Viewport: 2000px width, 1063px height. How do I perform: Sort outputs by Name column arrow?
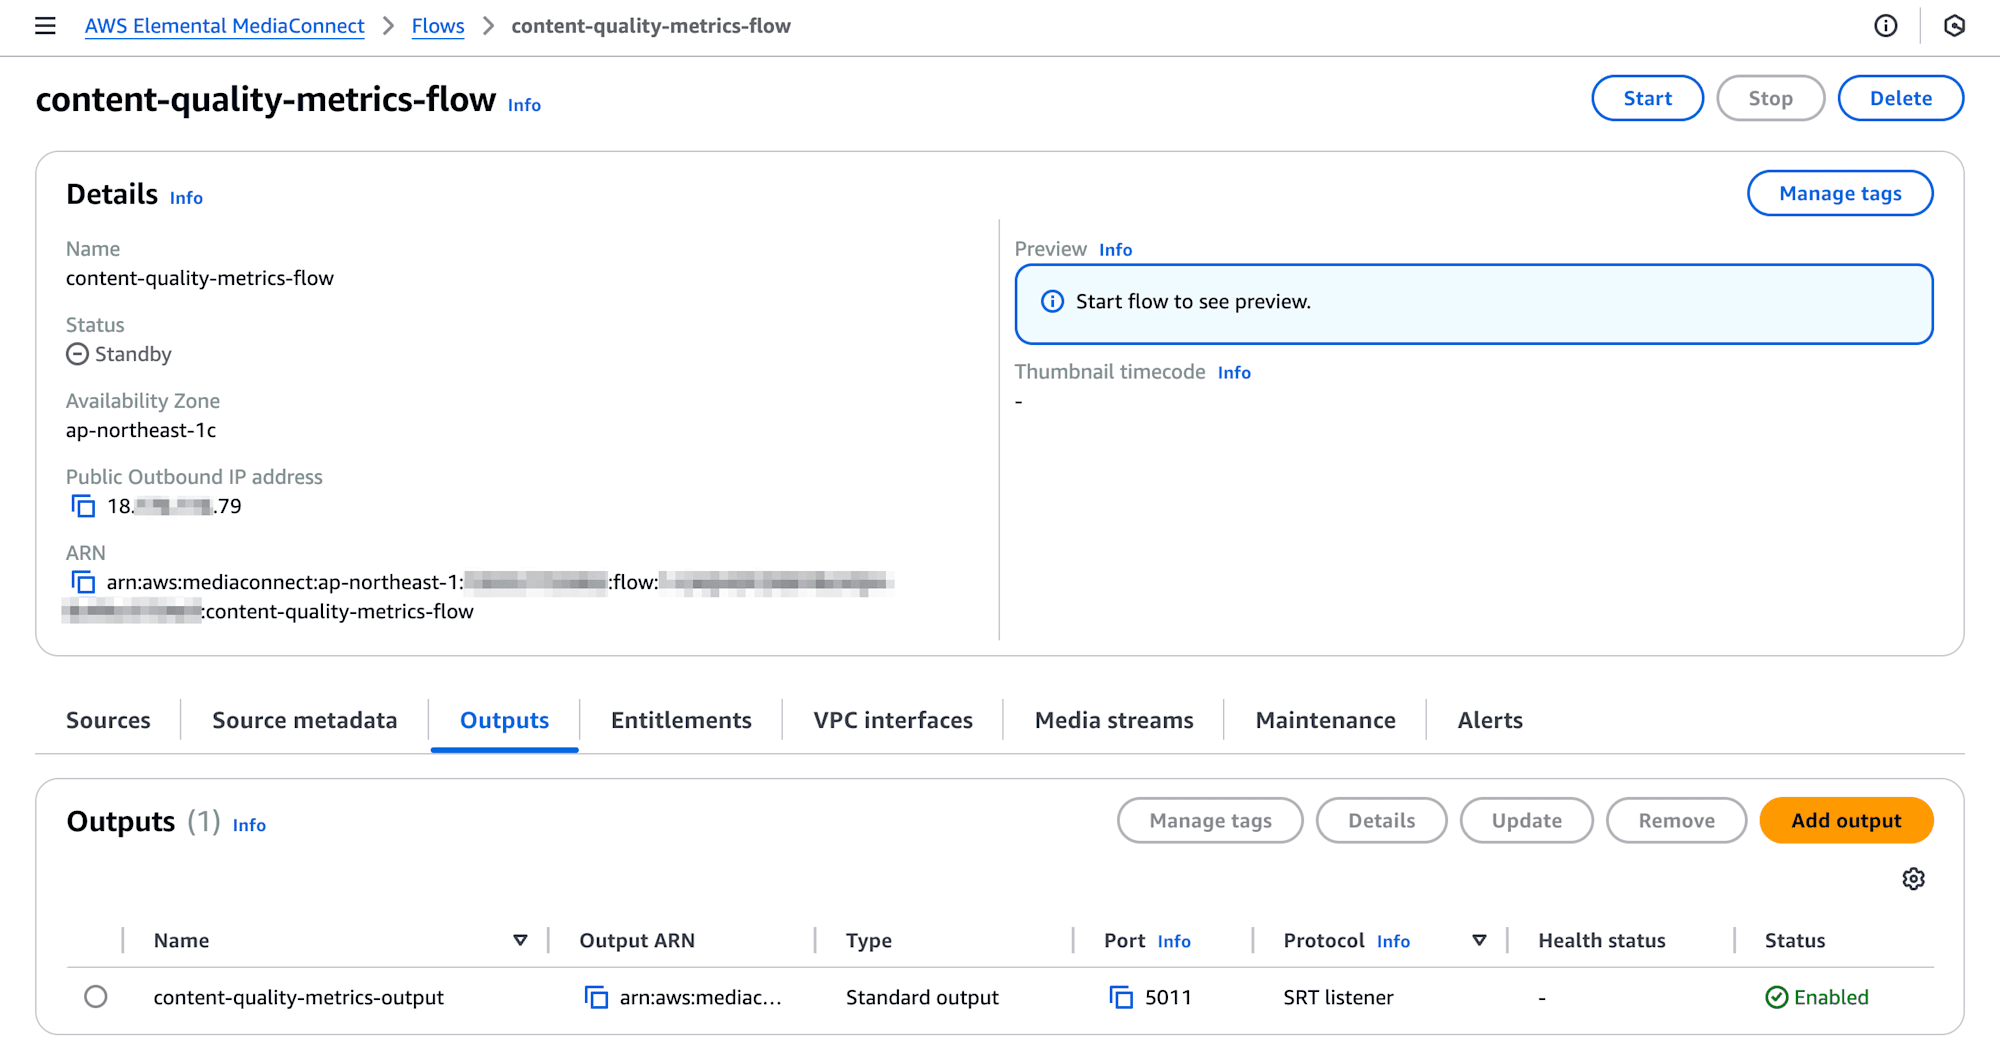pyautogui.click(x=520, y=940)
